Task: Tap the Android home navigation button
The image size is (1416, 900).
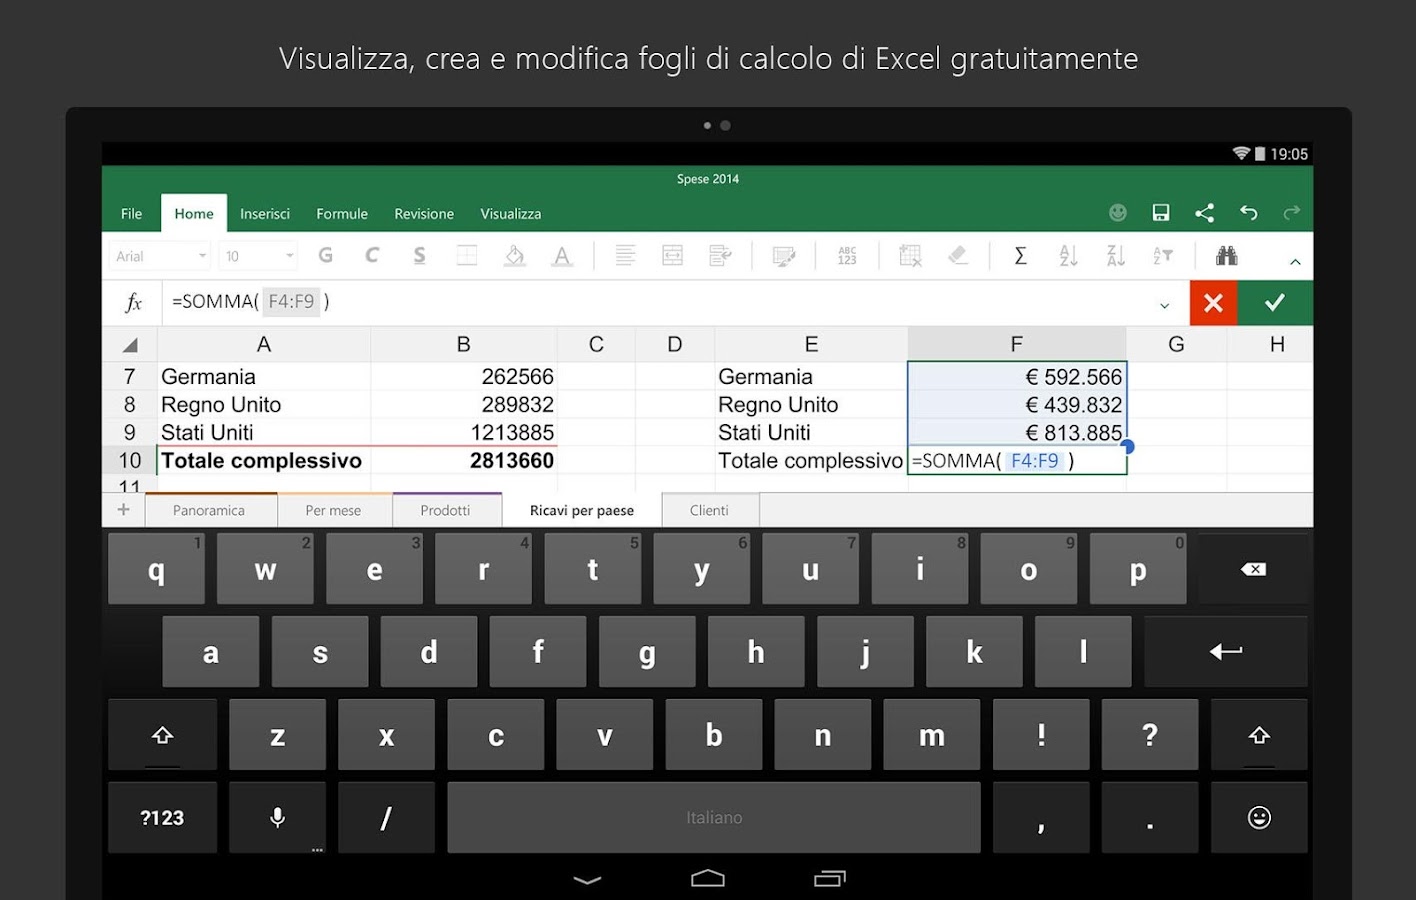Action: click(708, 878)
